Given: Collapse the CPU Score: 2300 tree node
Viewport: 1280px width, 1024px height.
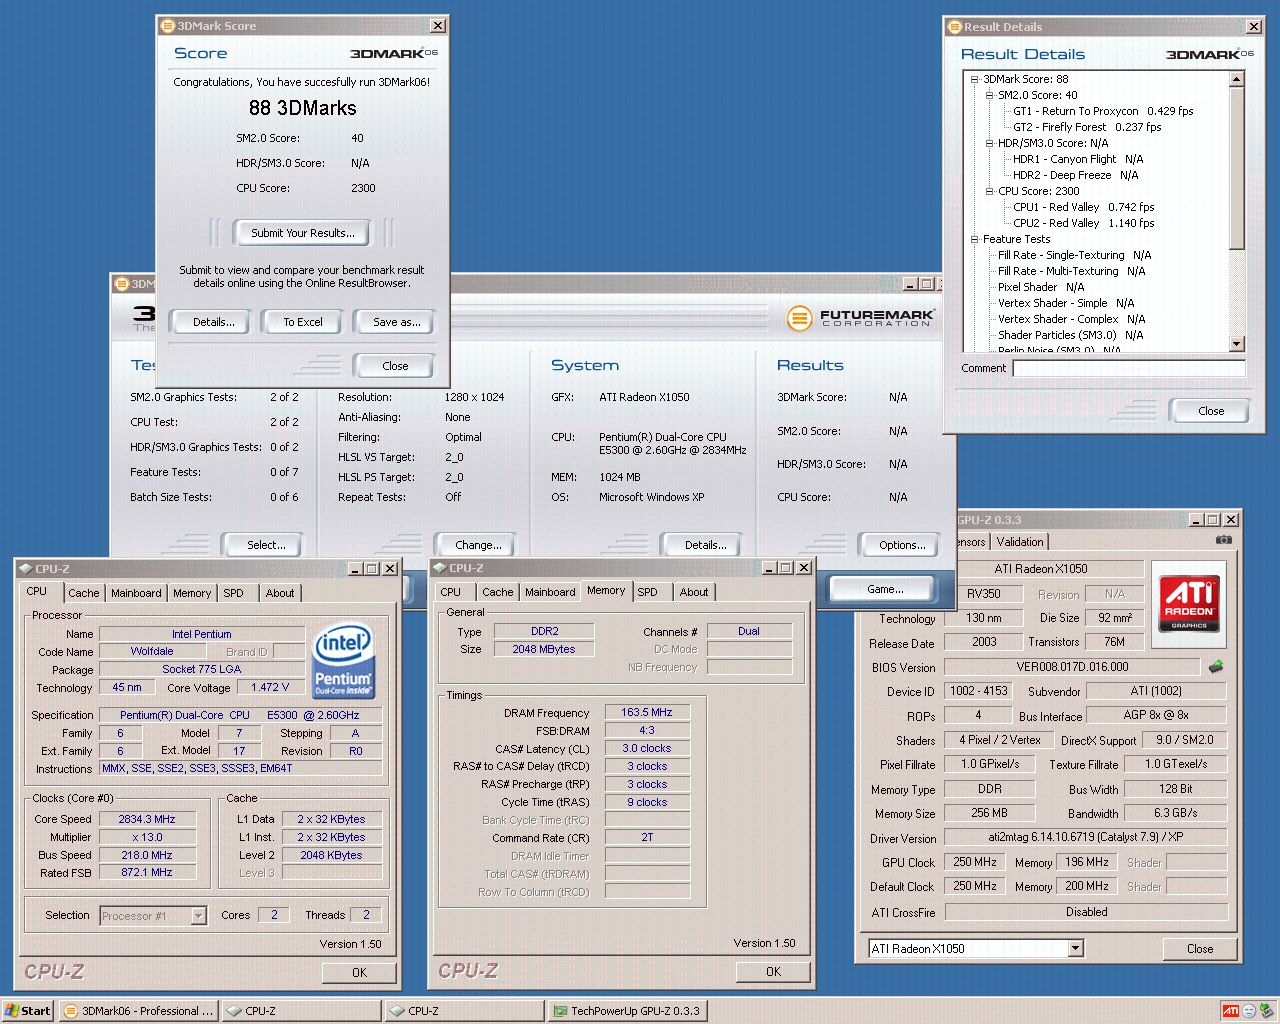Looking at the screenshot, I should pos(988,191).
